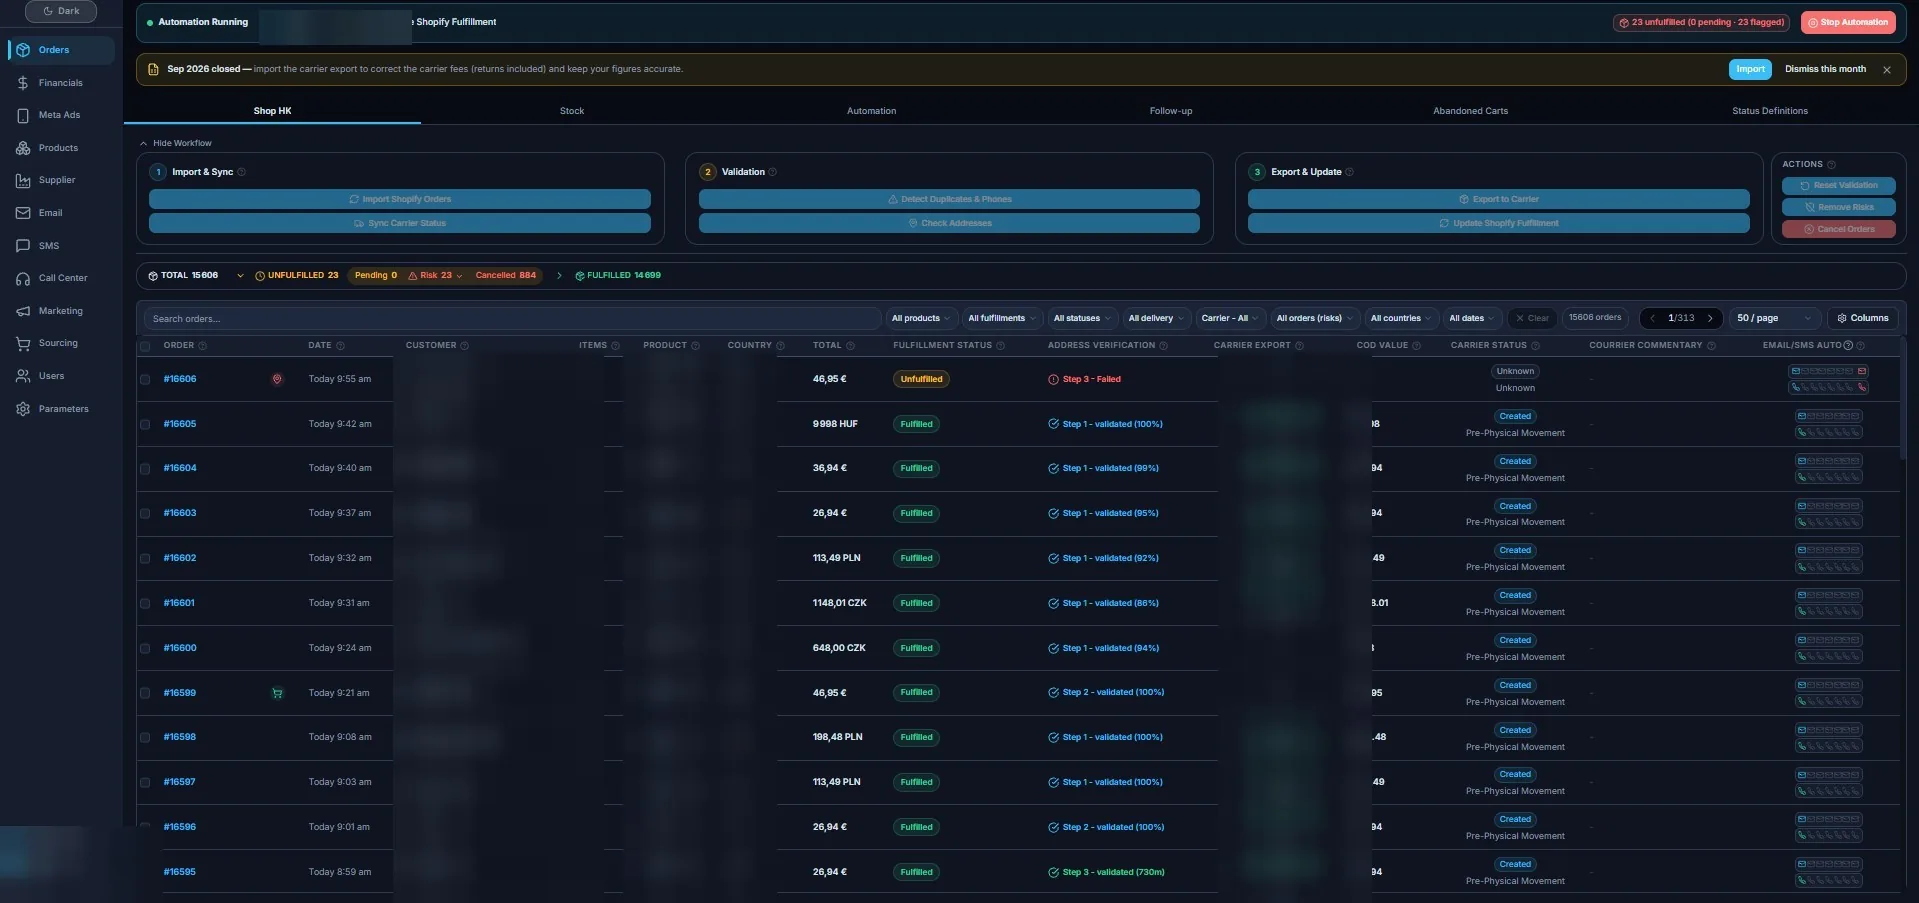Viewport: 1919px width, 903px height.
Task: Click help icon beside COURRIER COMMENTARY header
Action: coord(1712,346)
